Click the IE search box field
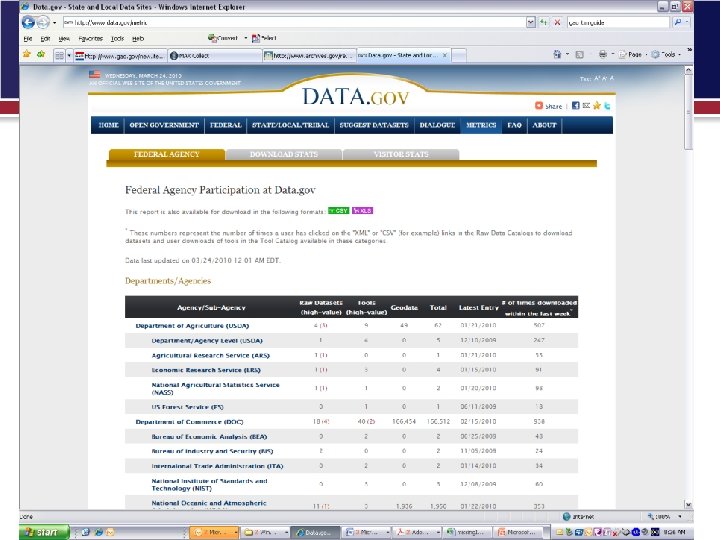 618,22
